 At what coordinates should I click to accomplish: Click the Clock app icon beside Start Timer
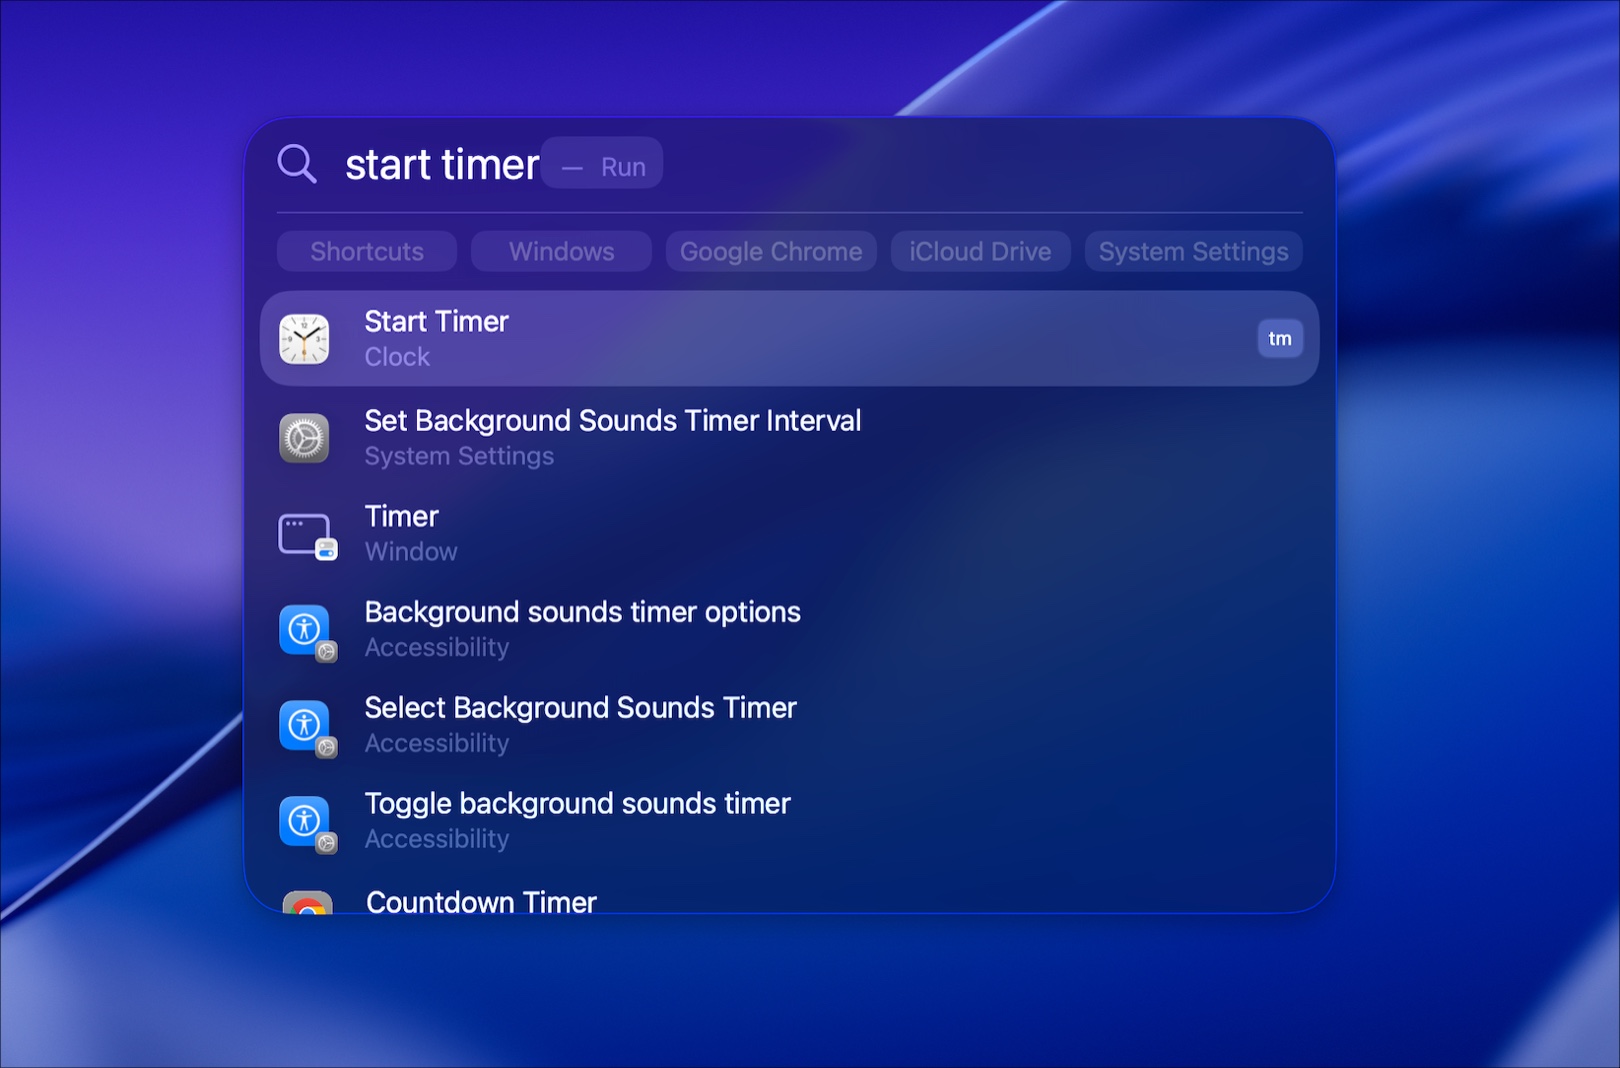(x=305, y=338)
